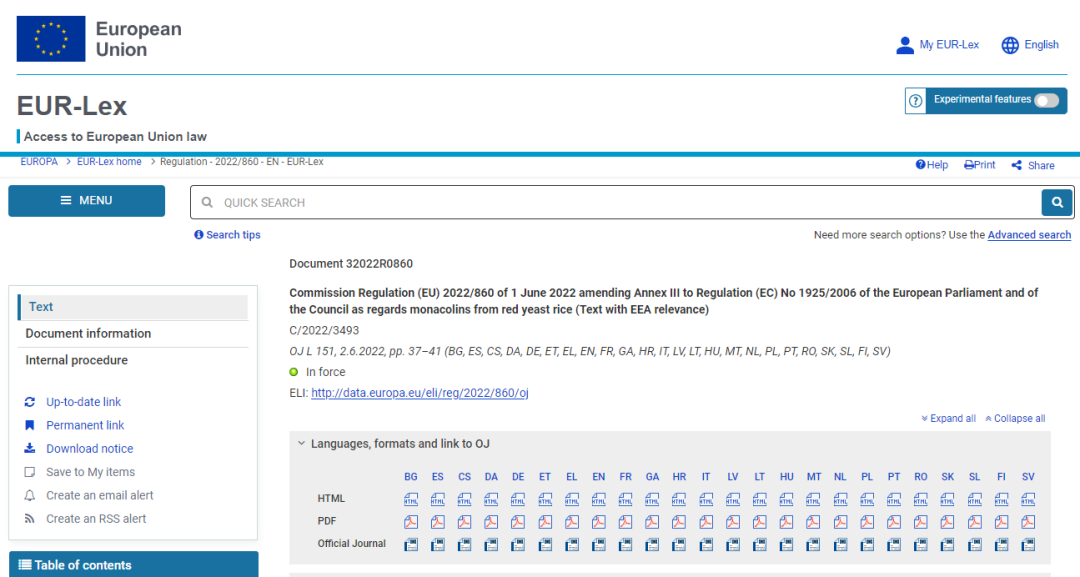Open the ELI data.europa.eu link

[419, 393]
